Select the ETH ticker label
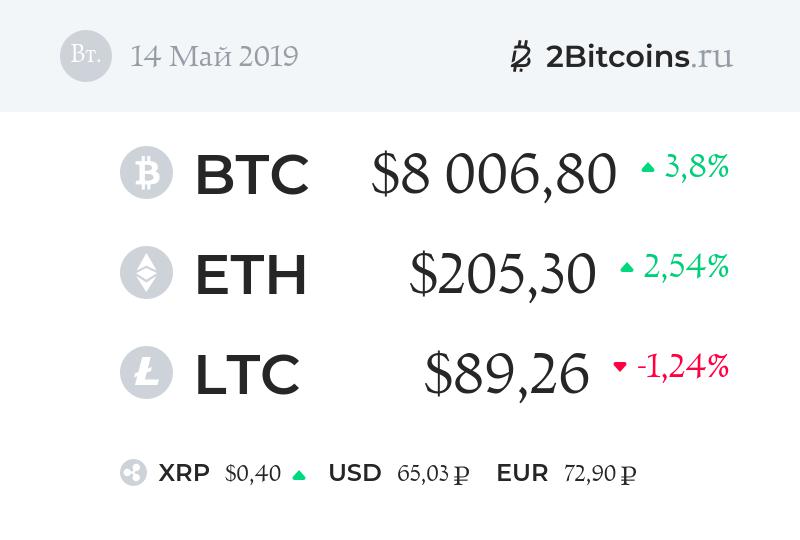Screen dimensions: 800x540 click(x=250, y=274)
